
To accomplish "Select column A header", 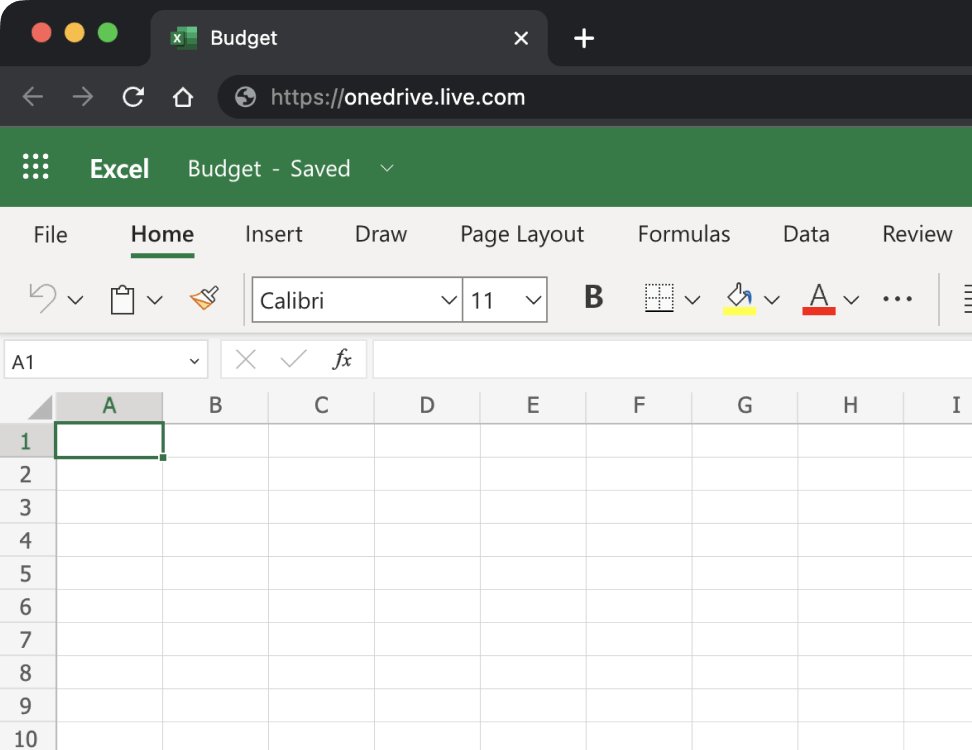I will coord(109,406).
